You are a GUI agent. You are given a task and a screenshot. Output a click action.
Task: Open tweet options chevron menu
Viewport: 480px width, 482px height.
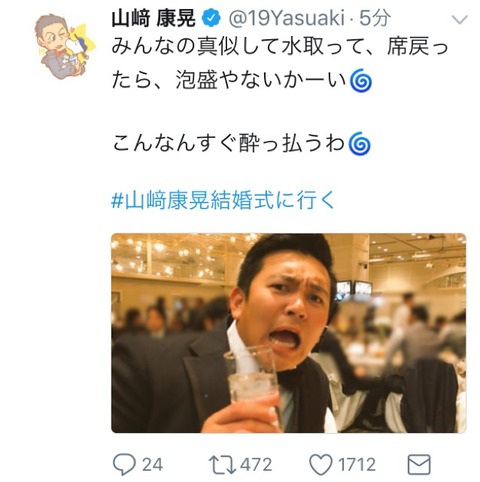460,19
